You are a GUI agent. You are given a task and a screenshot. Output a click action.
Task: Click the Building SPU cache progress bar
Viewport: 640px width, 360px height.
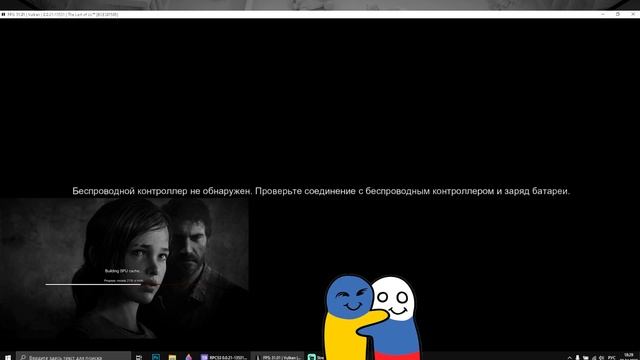click(x=93, y=284)
